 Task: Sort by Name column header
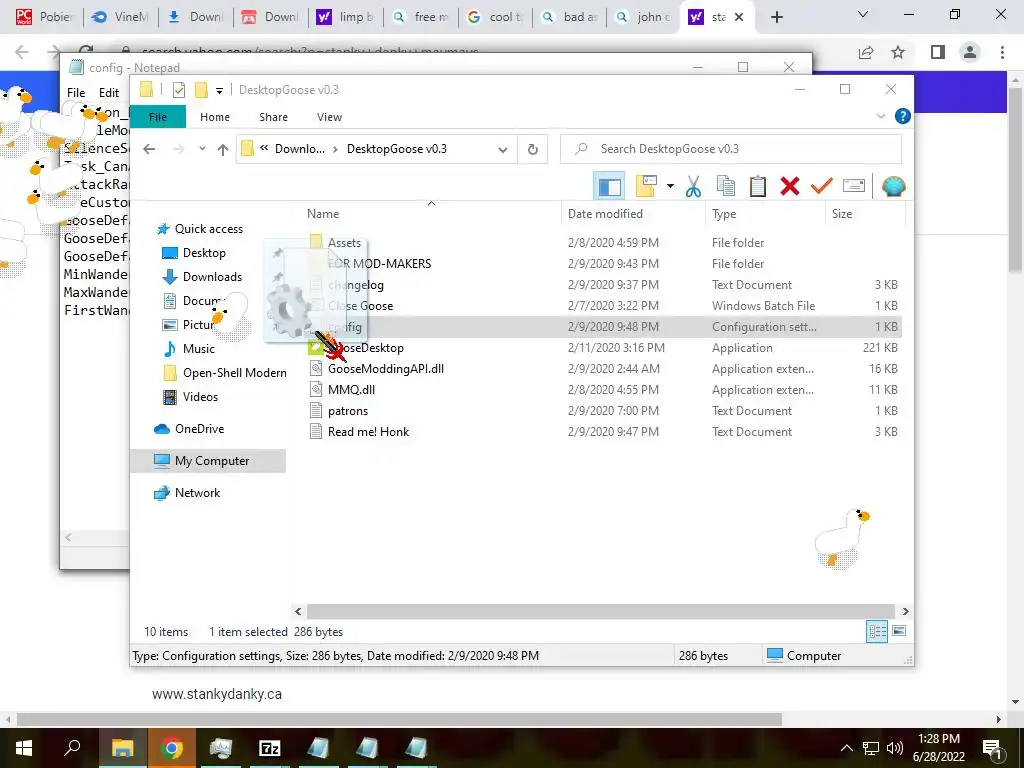(431, 214)
